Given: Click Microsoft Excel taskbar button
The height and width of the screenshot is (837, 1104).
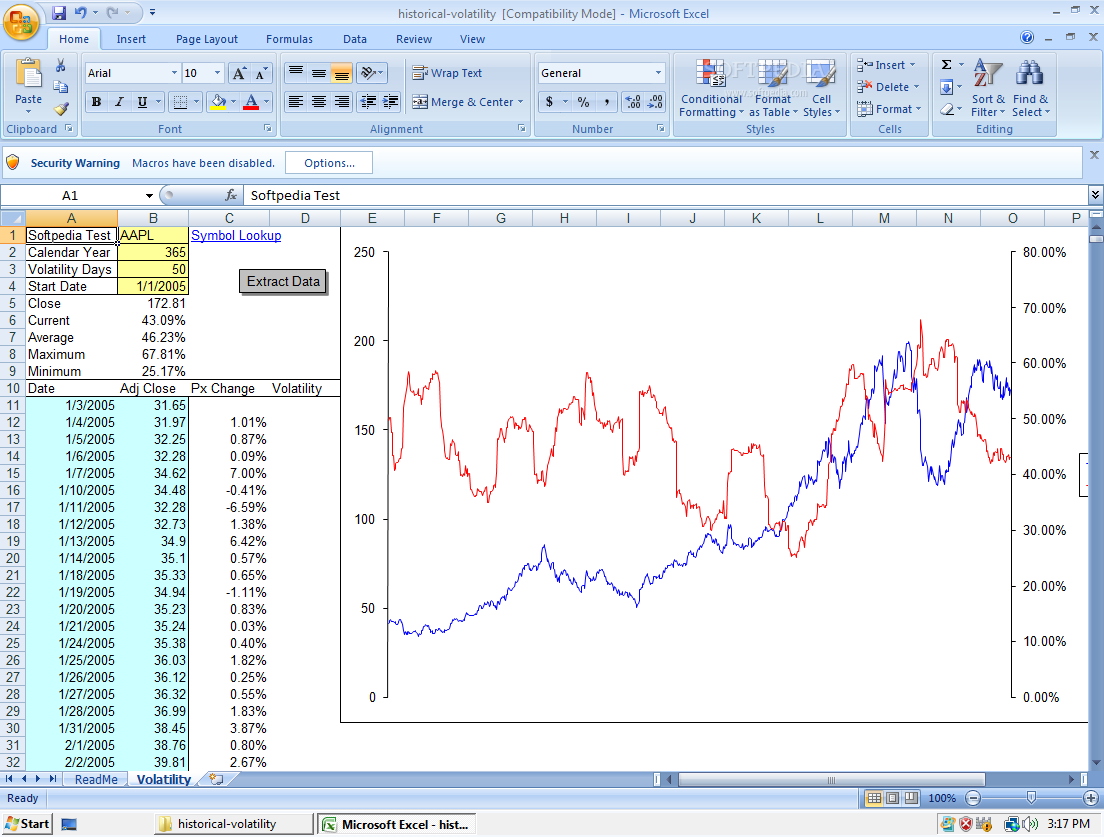Looking at the screenshot, I should pyautogui.click(x=396, y=824).
